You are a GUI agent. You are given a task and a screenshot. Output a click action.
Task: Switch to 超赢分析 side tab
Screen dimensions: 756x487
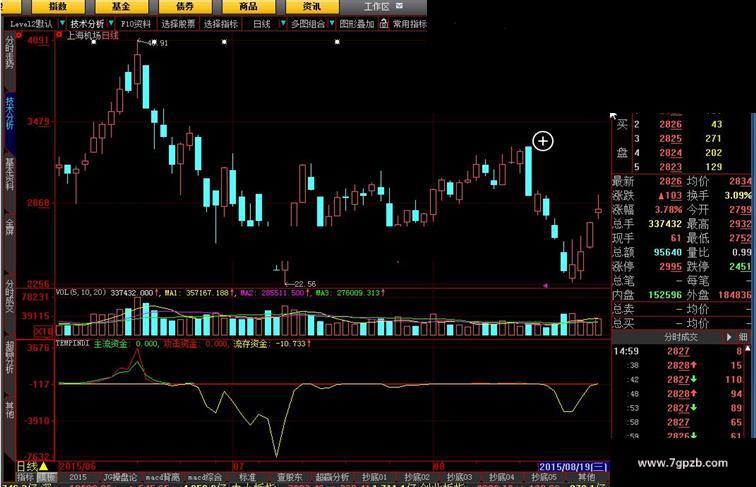(x=9, y=358)
